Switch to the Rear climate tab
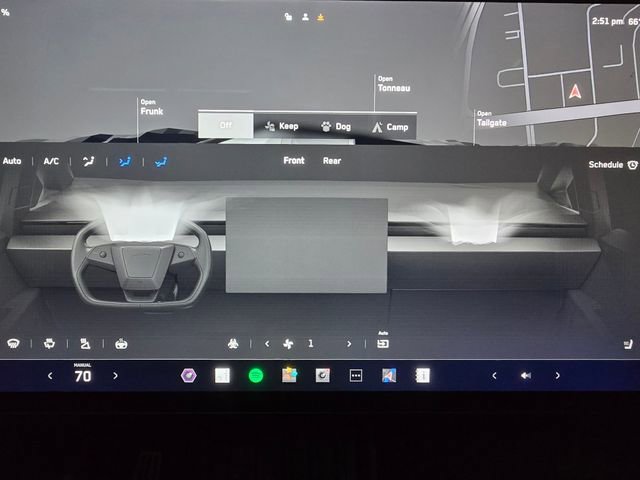Viewport: 640px width, 480px height. click(332, 161)
